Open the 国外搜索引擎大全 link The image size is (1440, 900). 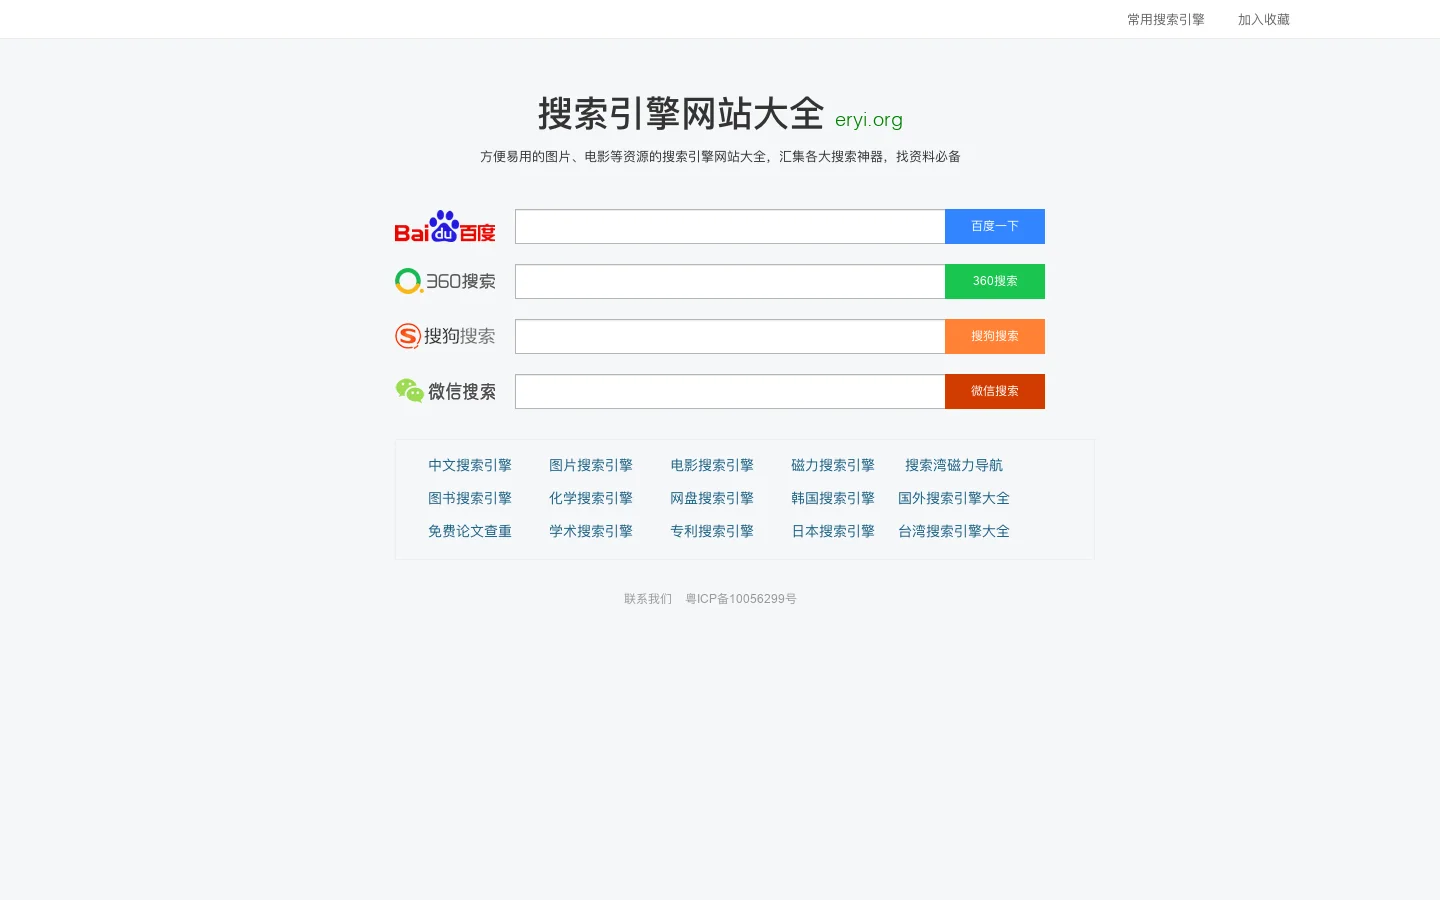(954, 498)
